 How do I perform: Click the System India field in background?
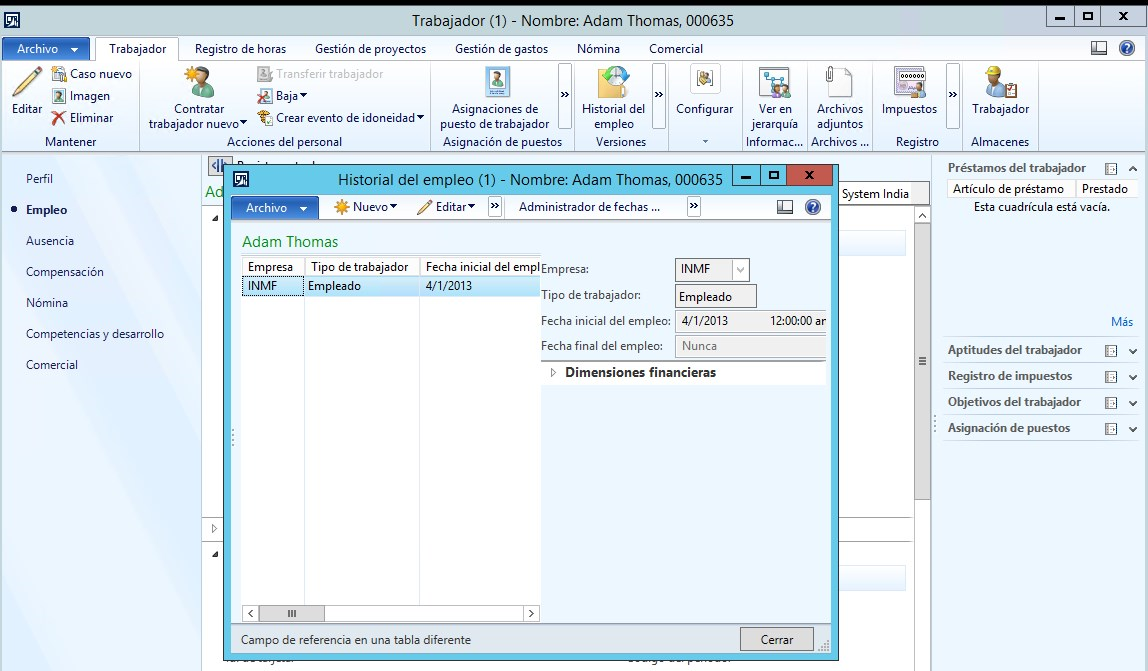coord(884,194)
